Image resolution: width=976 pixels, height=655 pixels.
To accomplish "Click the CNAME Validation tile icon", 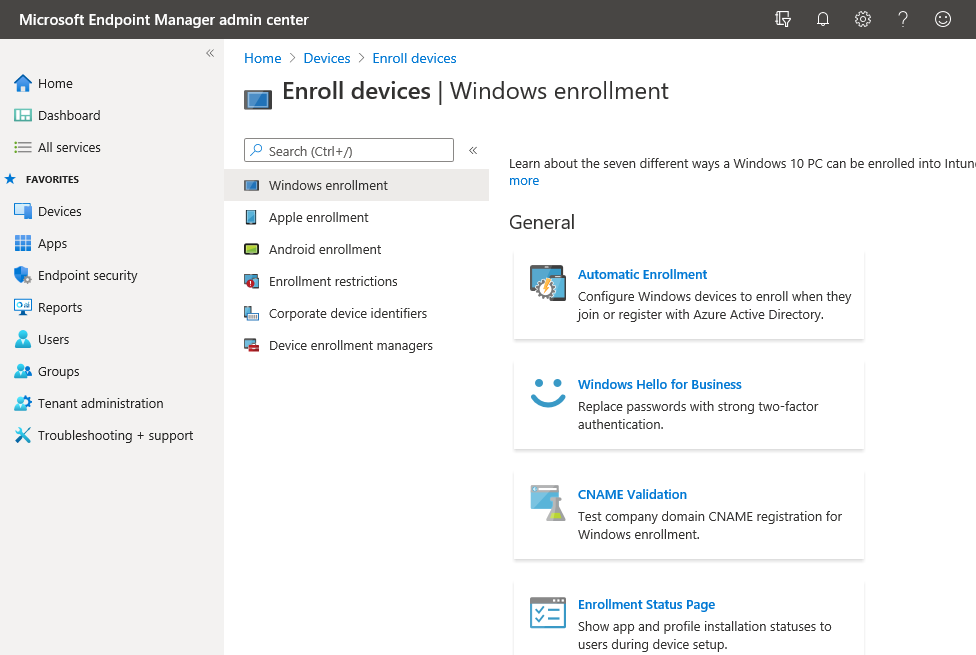I will tap(547, 503).
